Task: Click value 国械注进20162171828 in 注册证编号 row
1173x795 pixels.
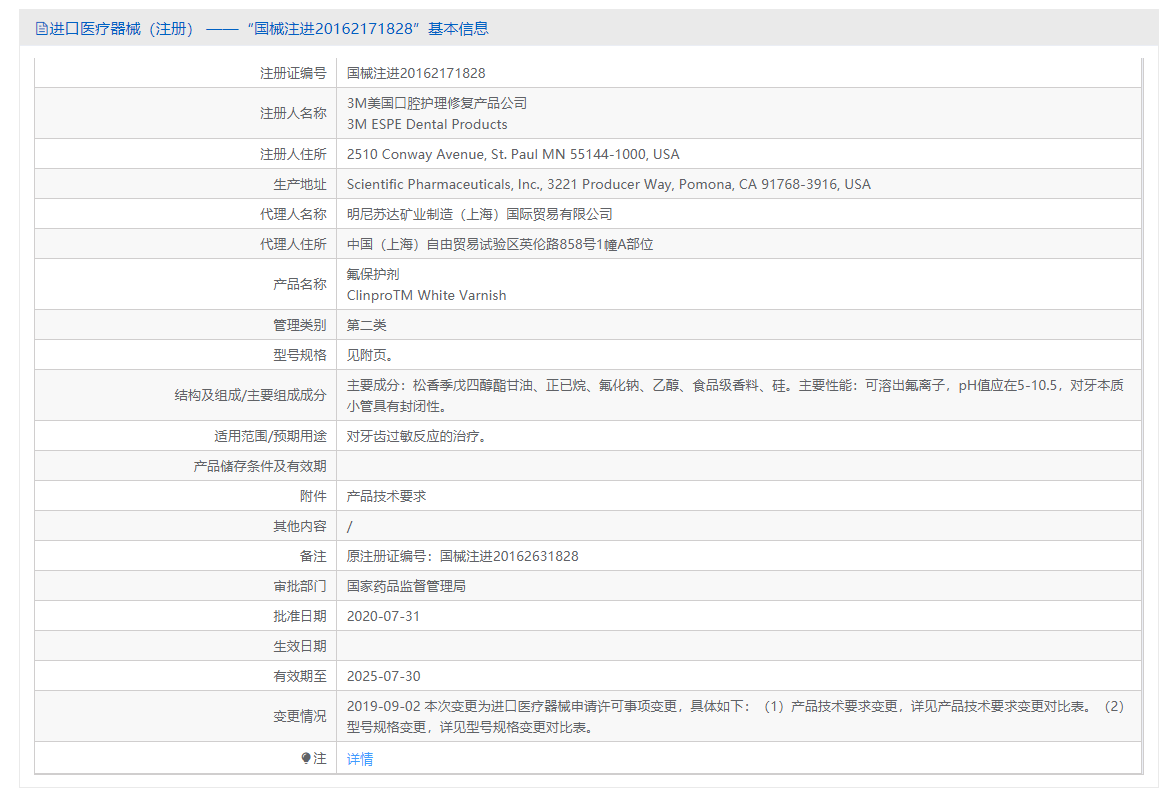Action: 416,73
